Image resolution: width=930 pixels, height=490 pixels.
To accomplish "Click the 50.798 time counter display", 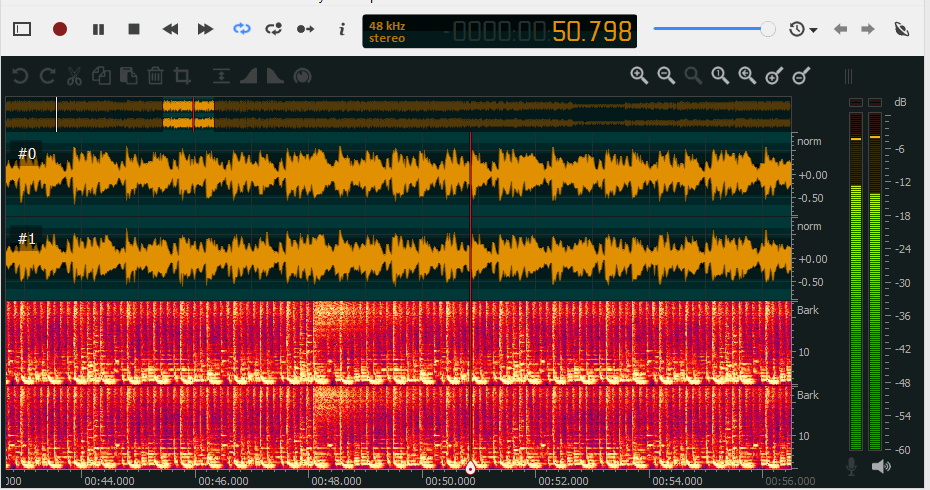I will (591, 31).
